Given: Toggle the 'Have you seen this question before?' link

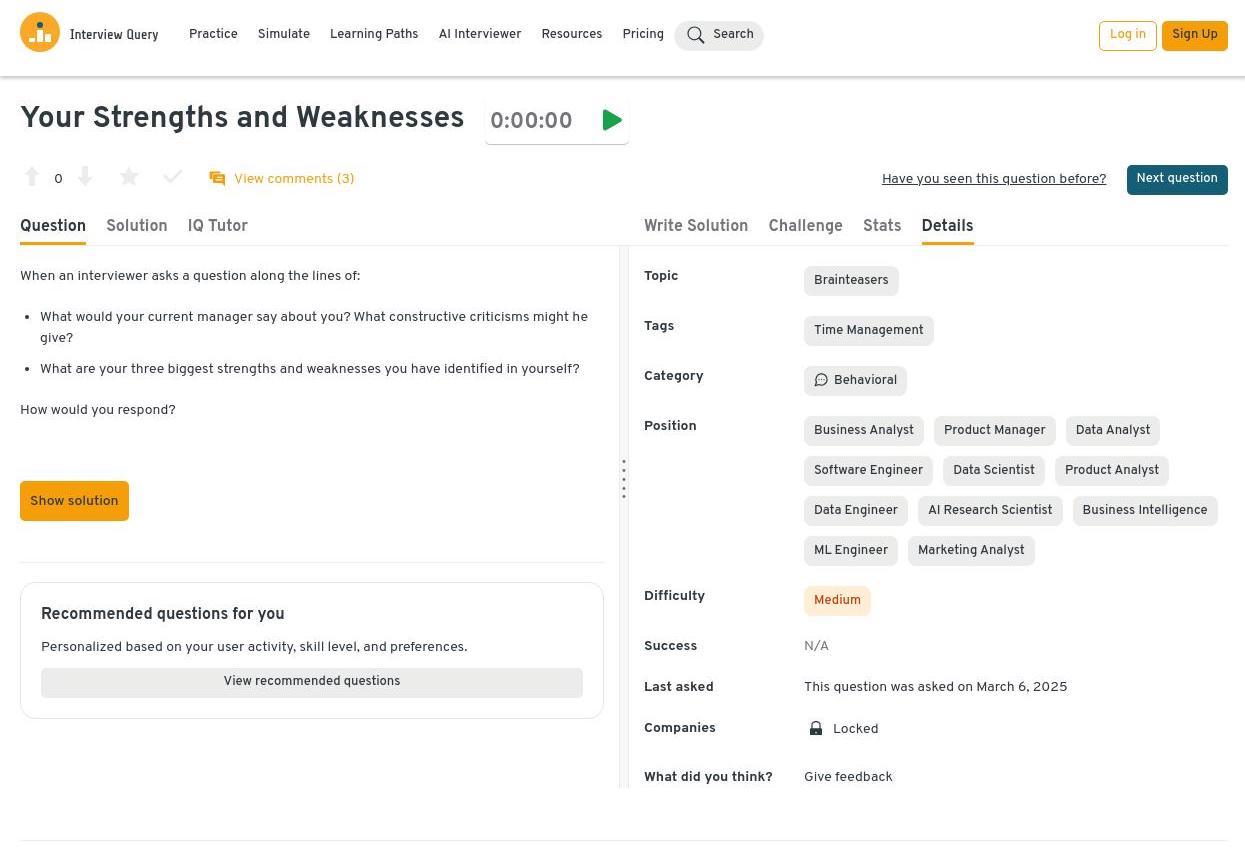Looking at the screenshot, I should point(993,180).
